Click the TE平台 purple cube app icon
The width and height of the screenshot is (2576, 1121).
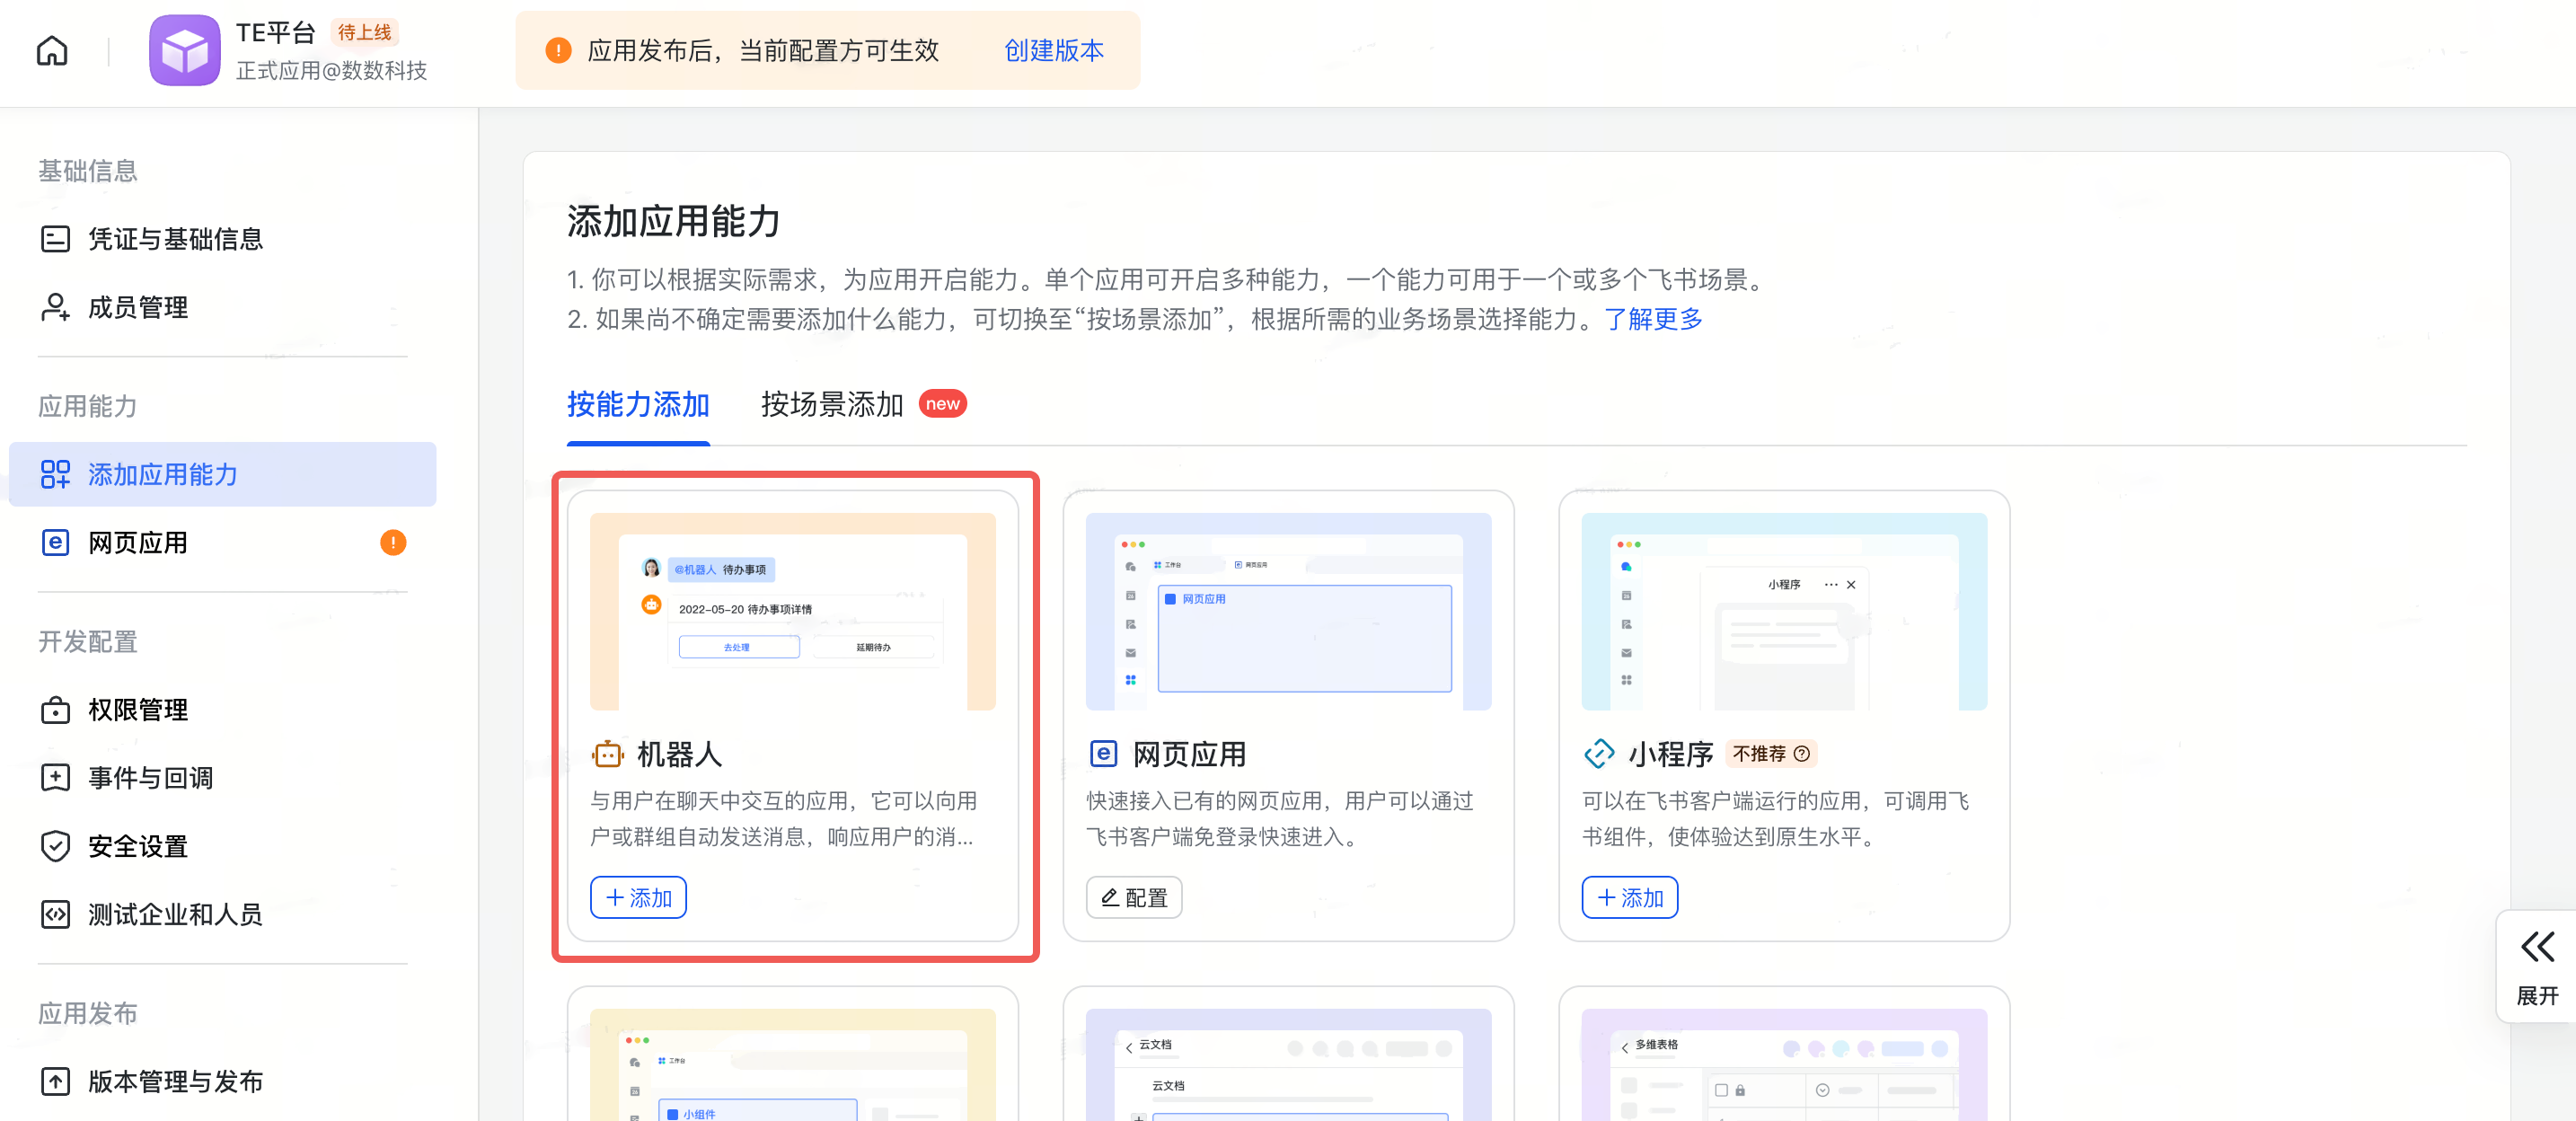[185, 50]
